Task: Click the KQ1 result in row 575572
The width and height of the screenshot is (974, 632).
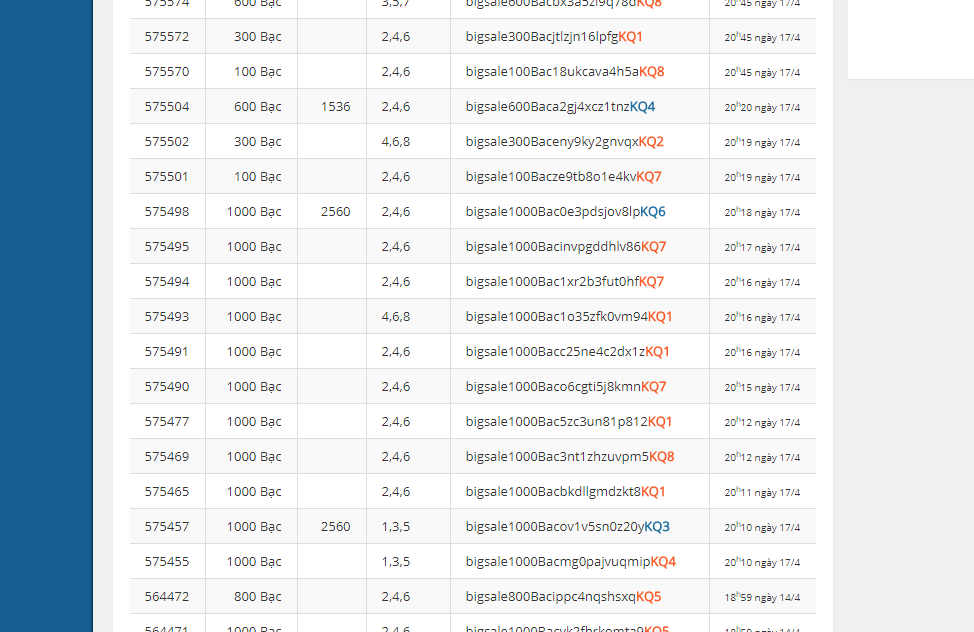Action: (630, 37)
